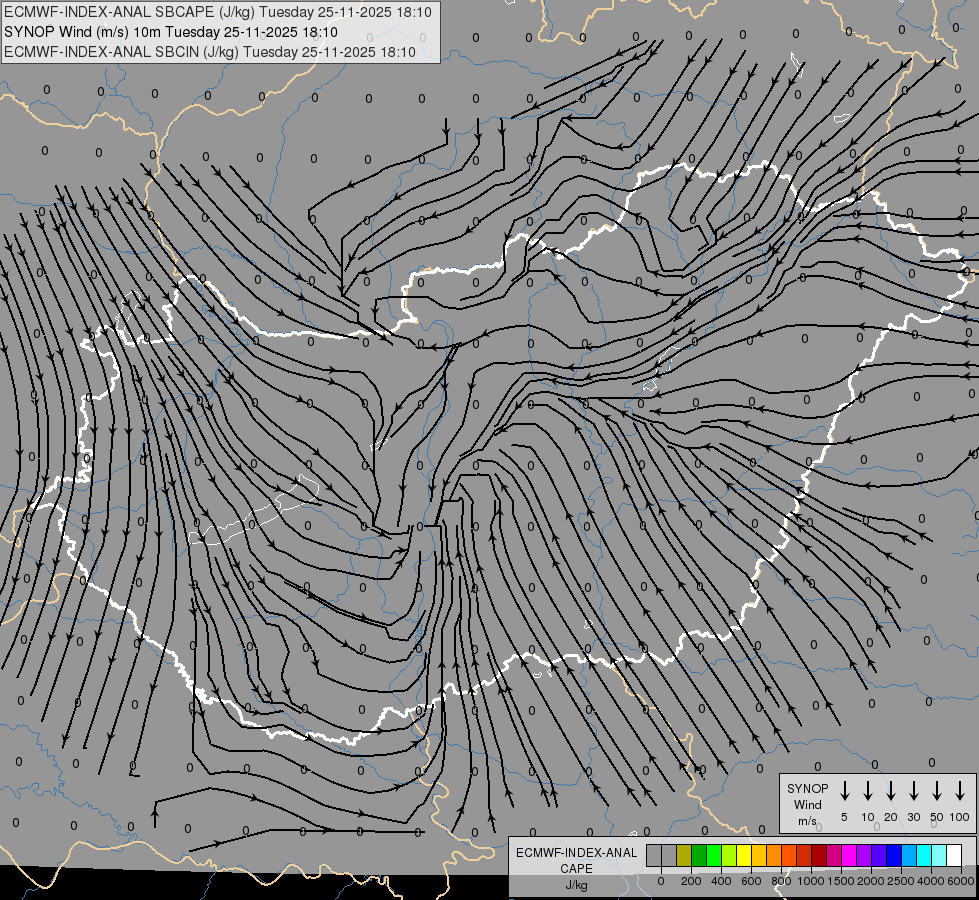Click the 50 m/s wind arrow symbol
Image resolution: width=979 pixels, height=900 pixels.
coord(937,791)
